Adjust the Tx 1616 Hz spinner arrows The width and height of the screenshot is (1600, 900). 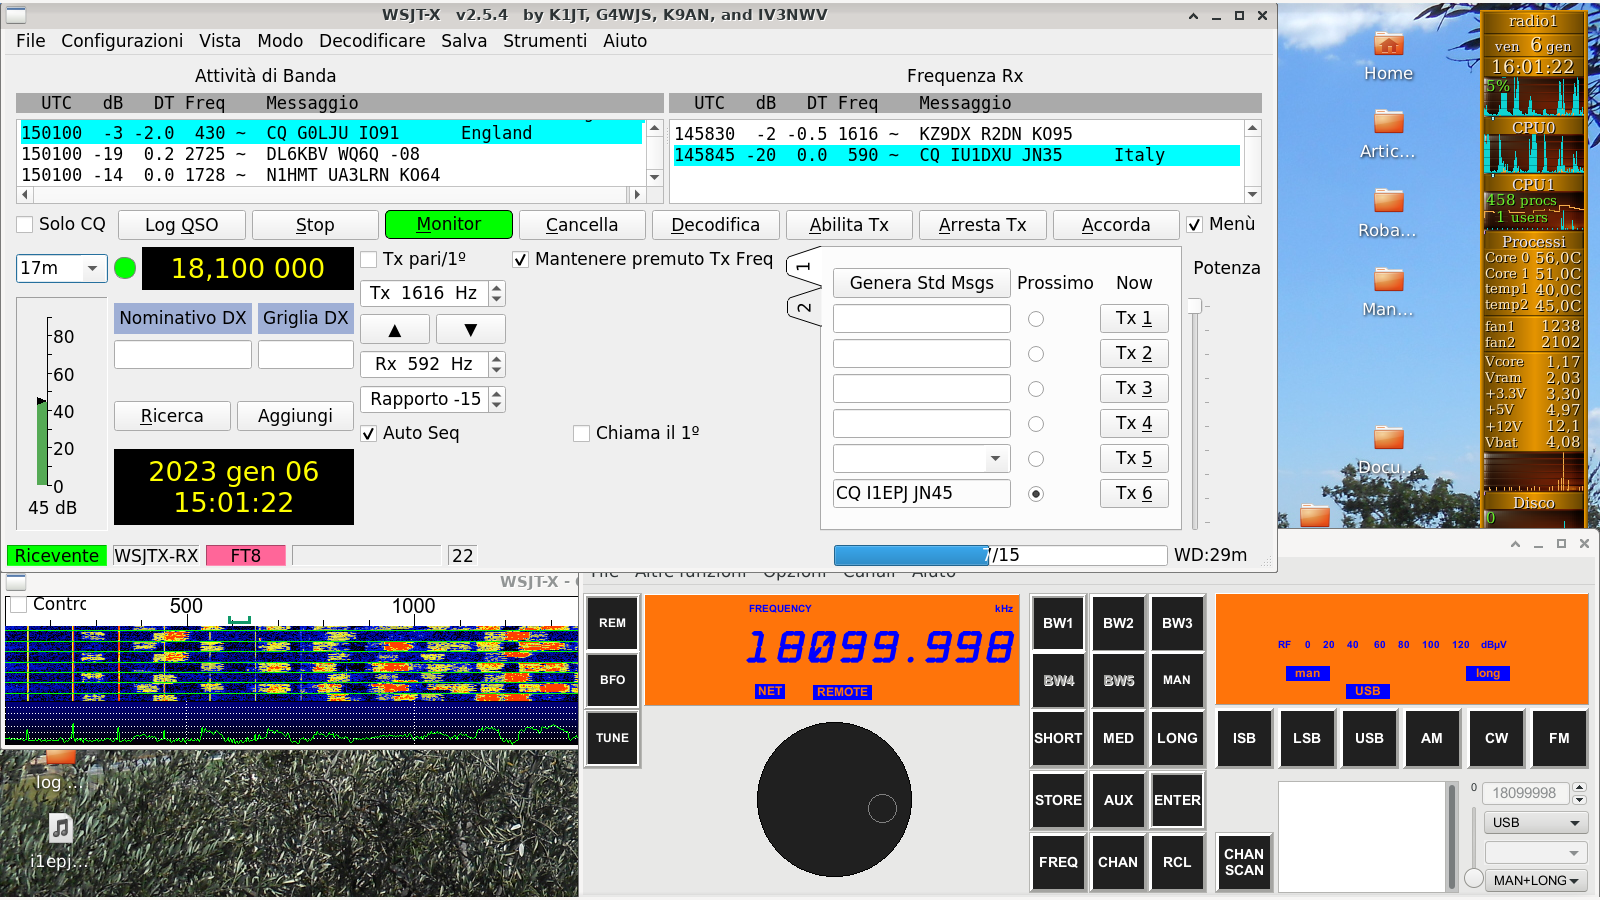click(x=497, y=293)
